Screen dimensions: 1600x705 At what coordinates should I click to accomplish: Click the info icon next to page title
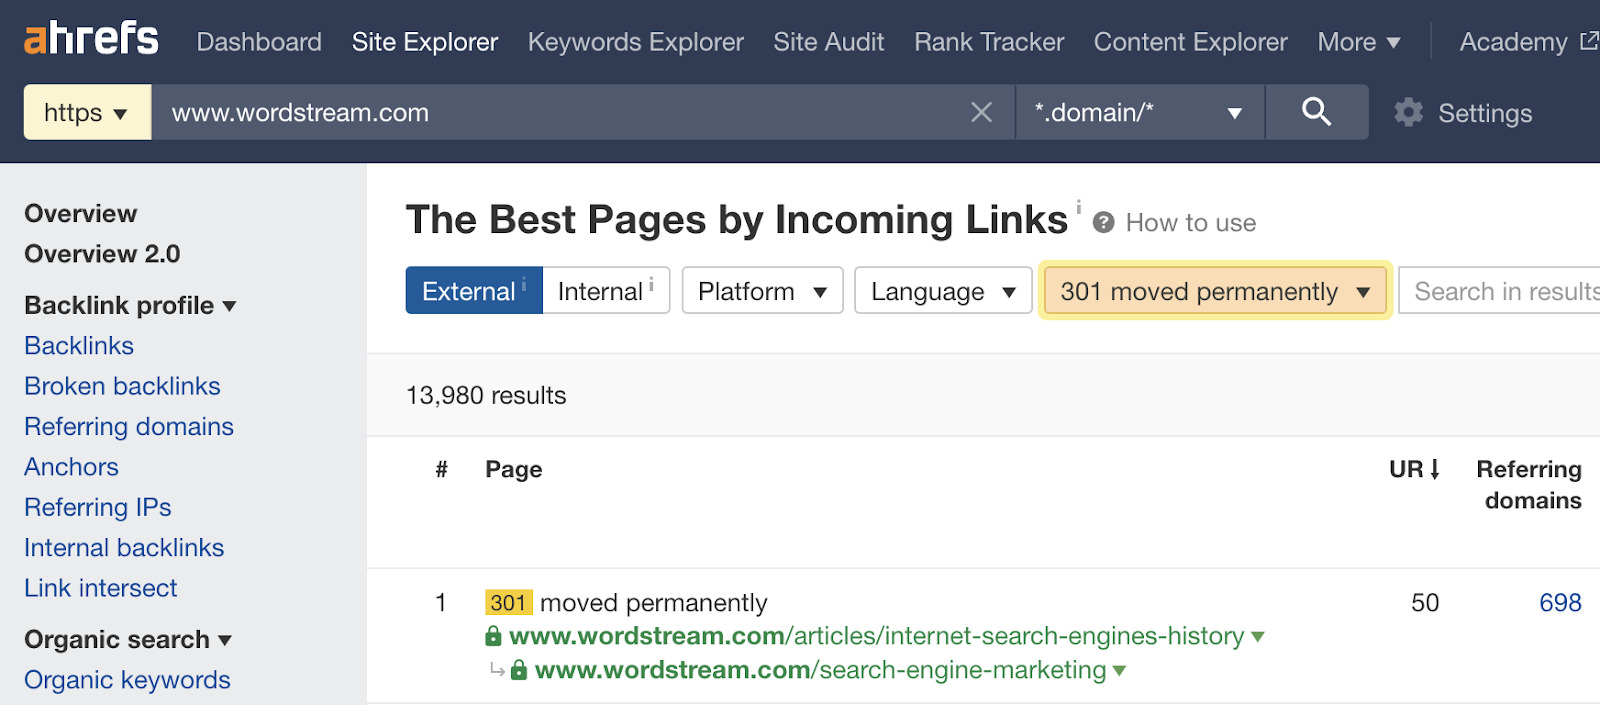1078,207
